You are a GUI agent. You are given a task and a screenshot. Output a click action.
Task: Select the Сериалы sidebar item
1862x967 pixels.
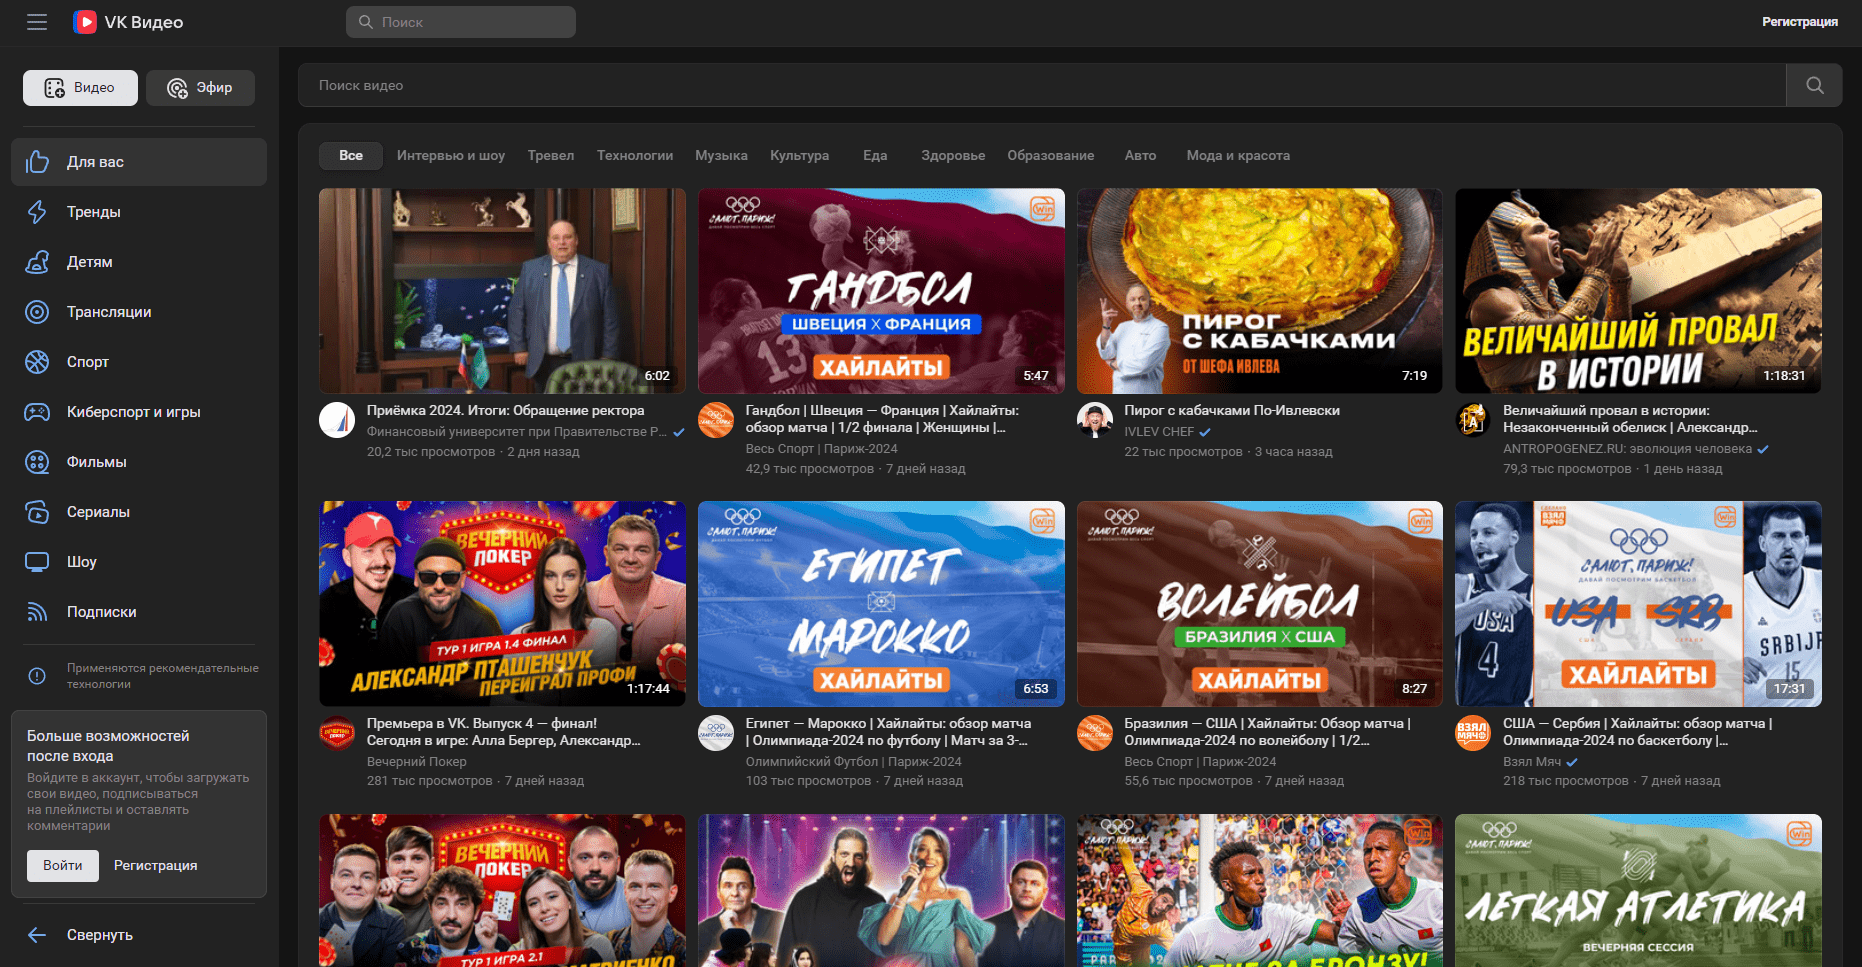pyautogui.click(x=97, y=512)
